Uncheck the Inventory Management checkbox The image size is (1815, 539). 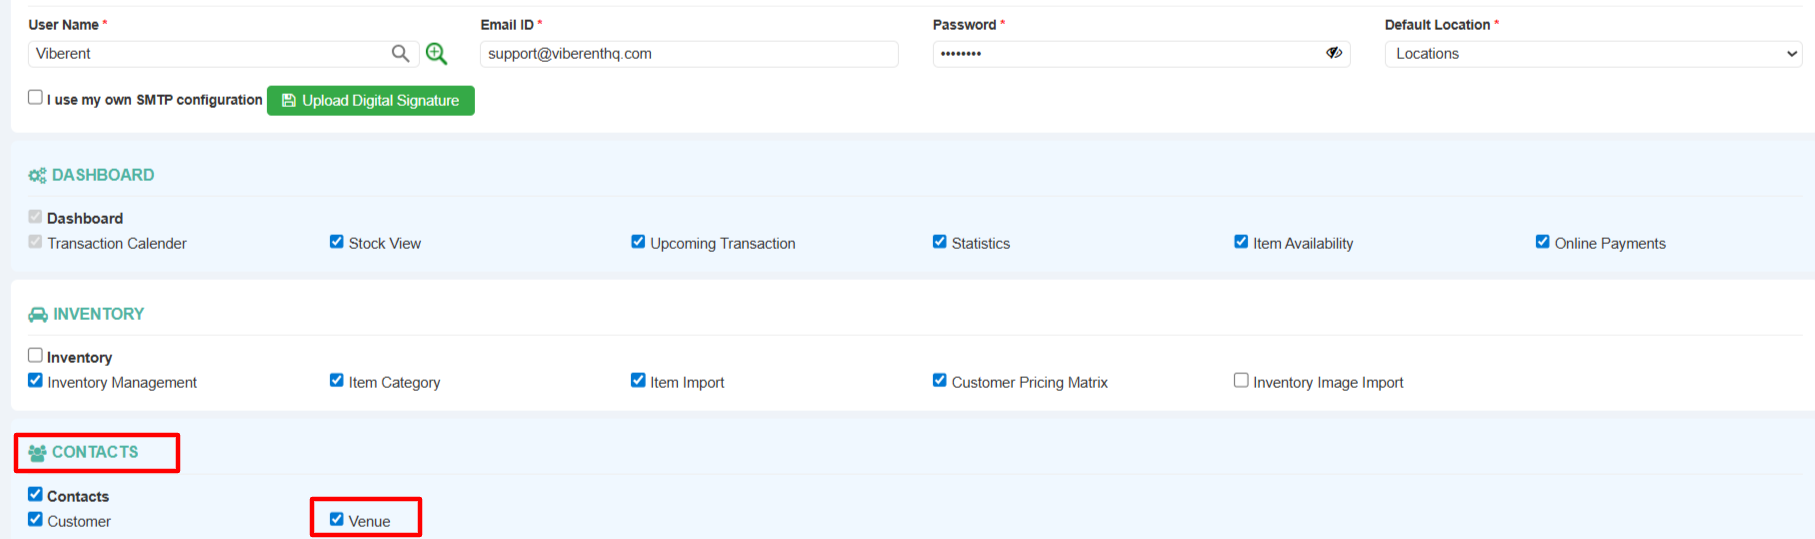pyautogui.click(x=35, y=380)
